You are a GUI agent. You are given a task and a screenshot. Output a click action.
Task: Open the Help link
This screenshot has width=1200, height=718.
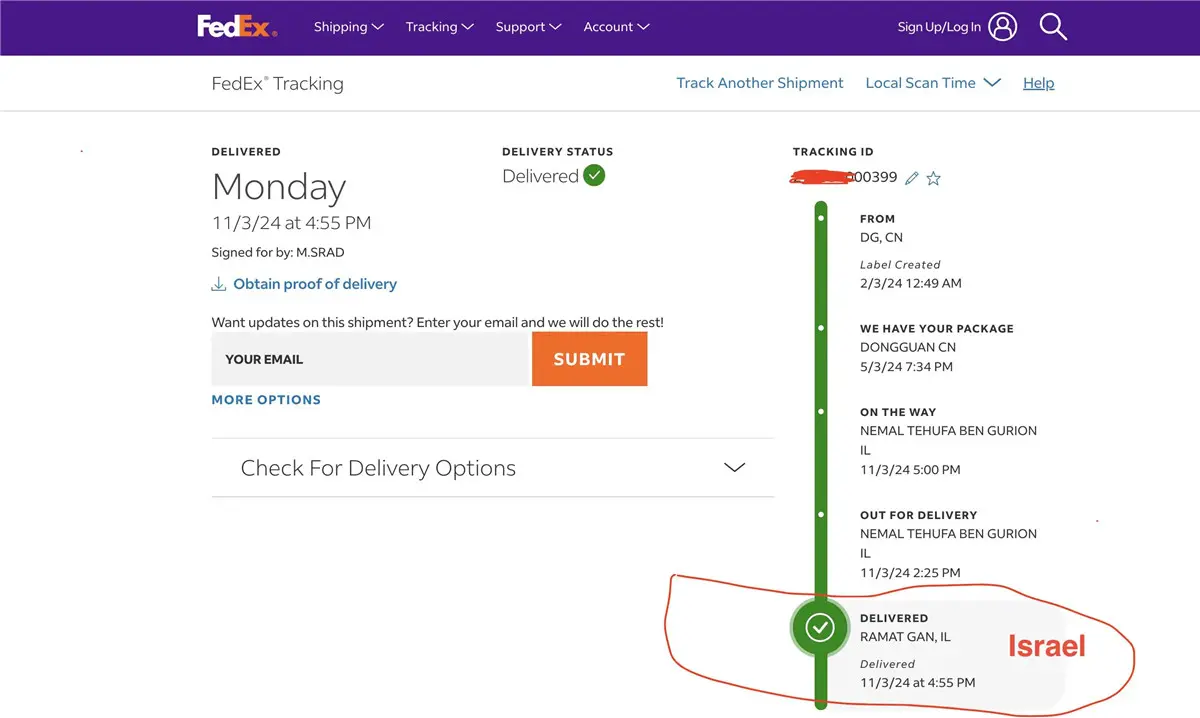[1038, 83]
